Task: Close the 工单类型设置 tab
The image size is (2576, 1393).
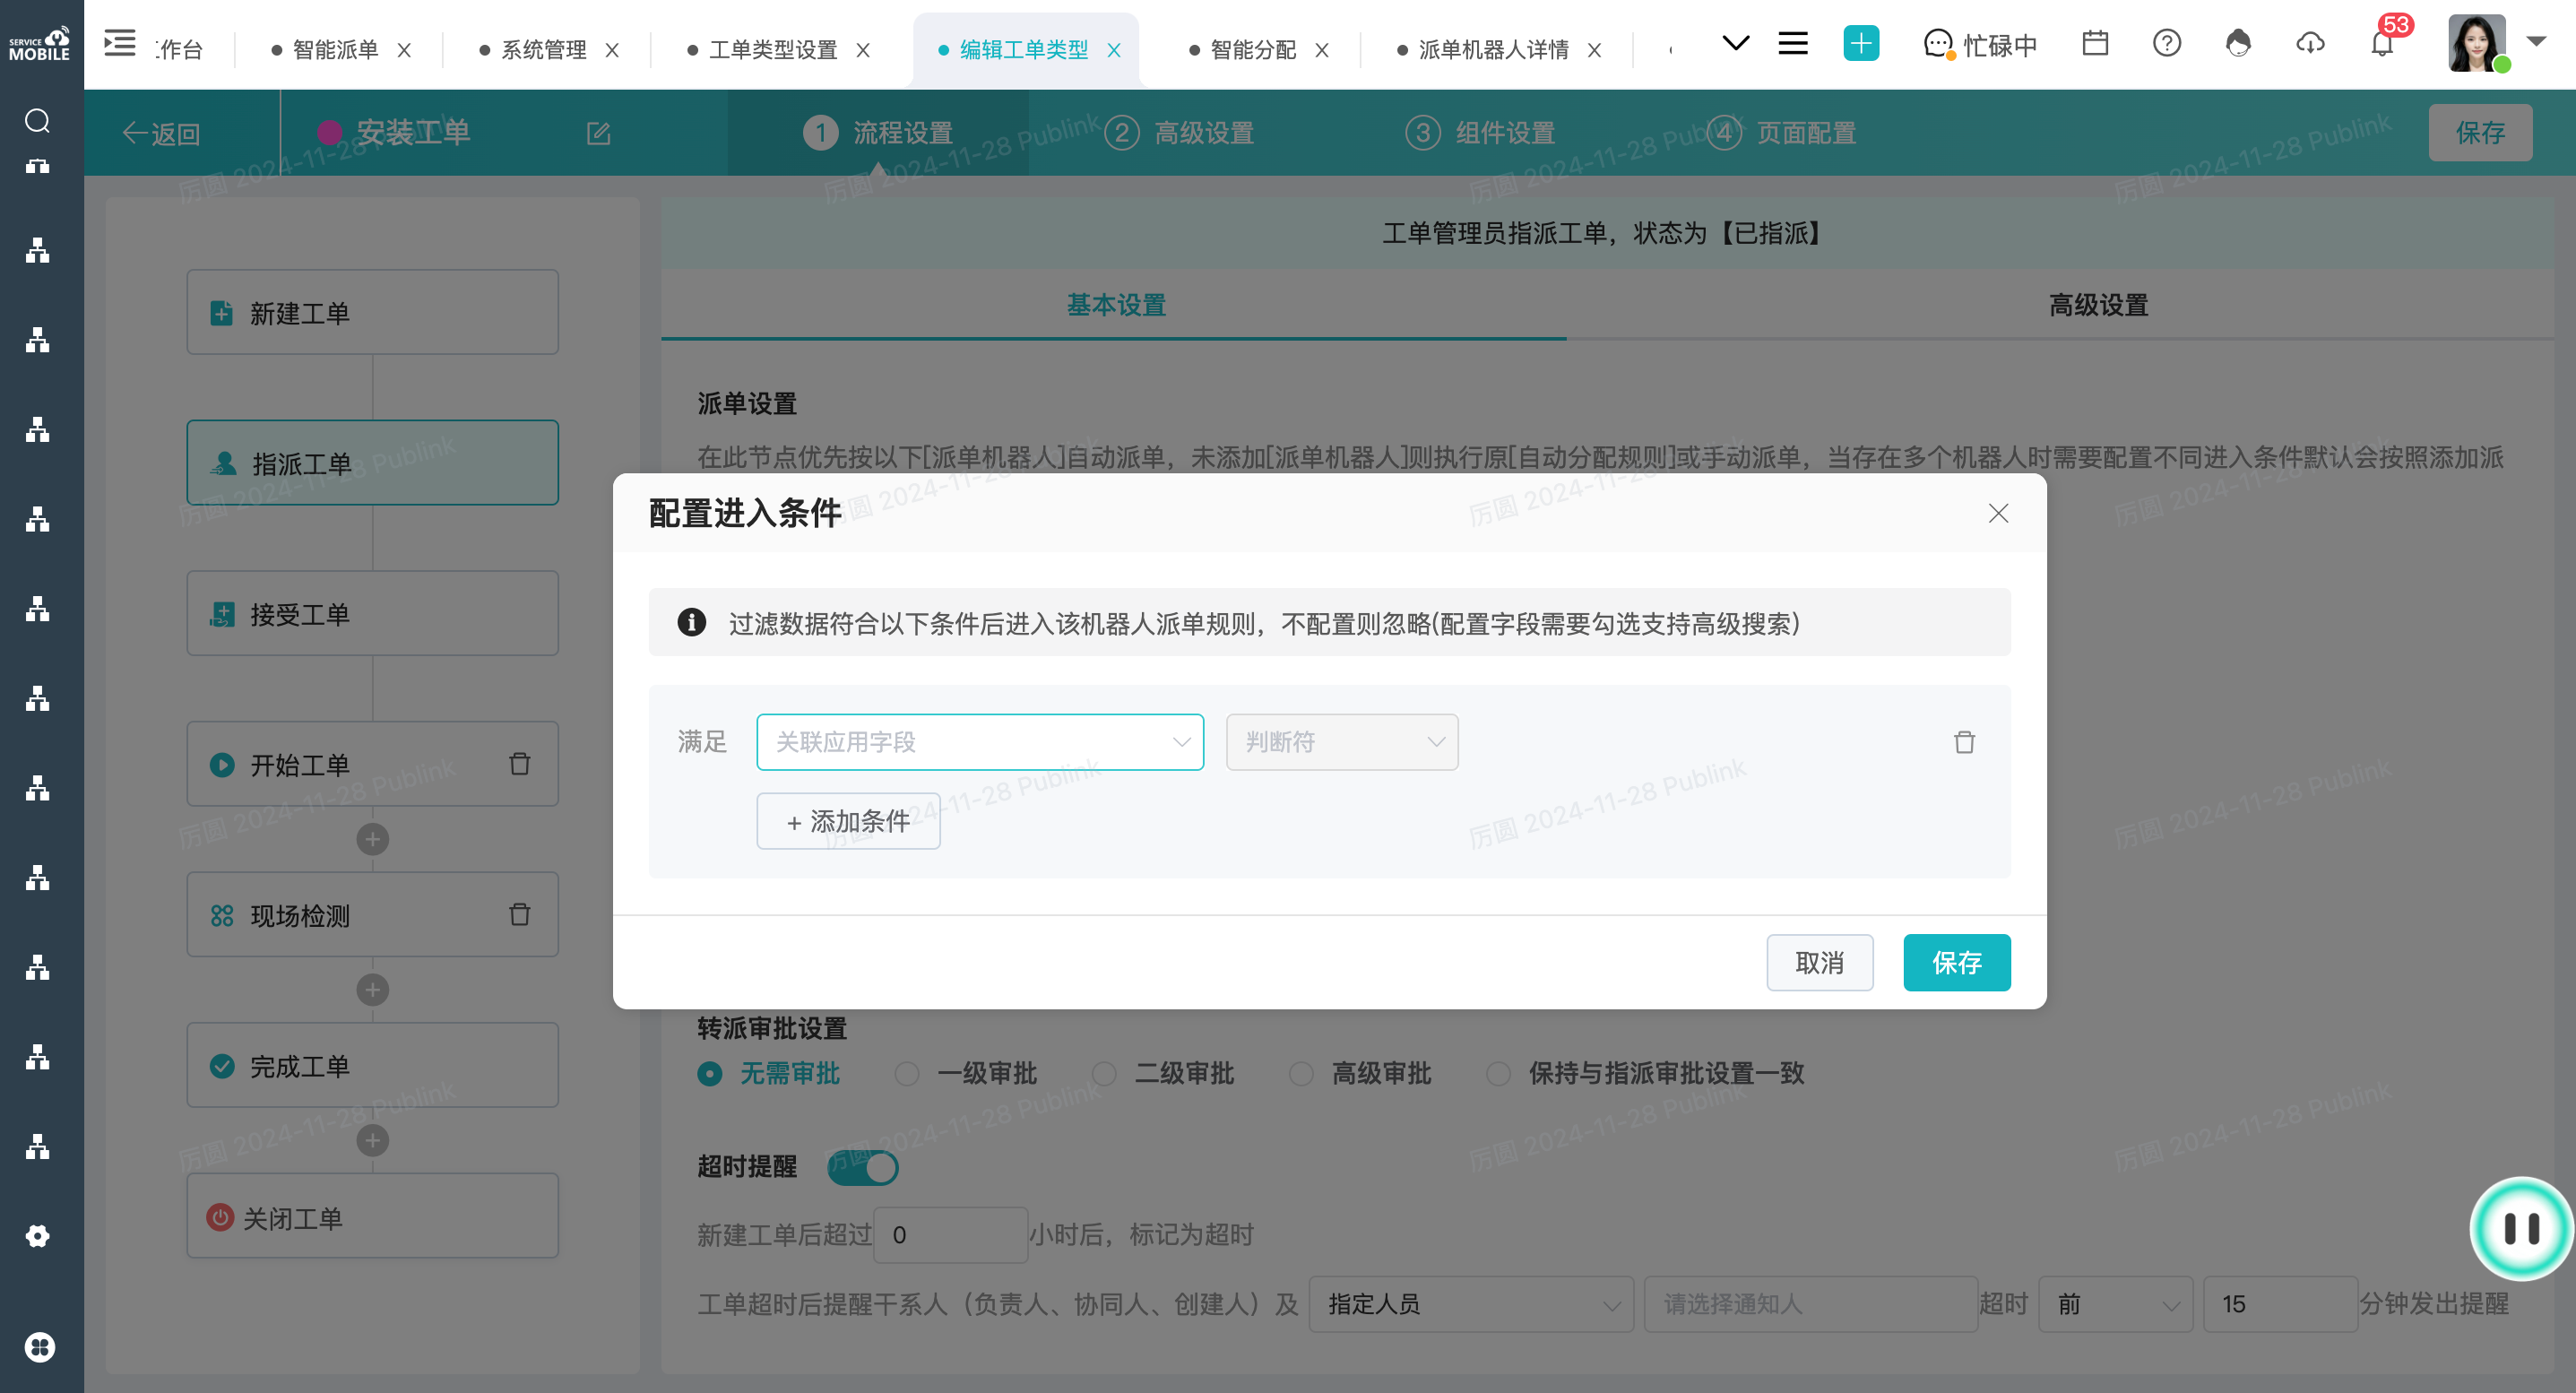Action: click(863, 50)
